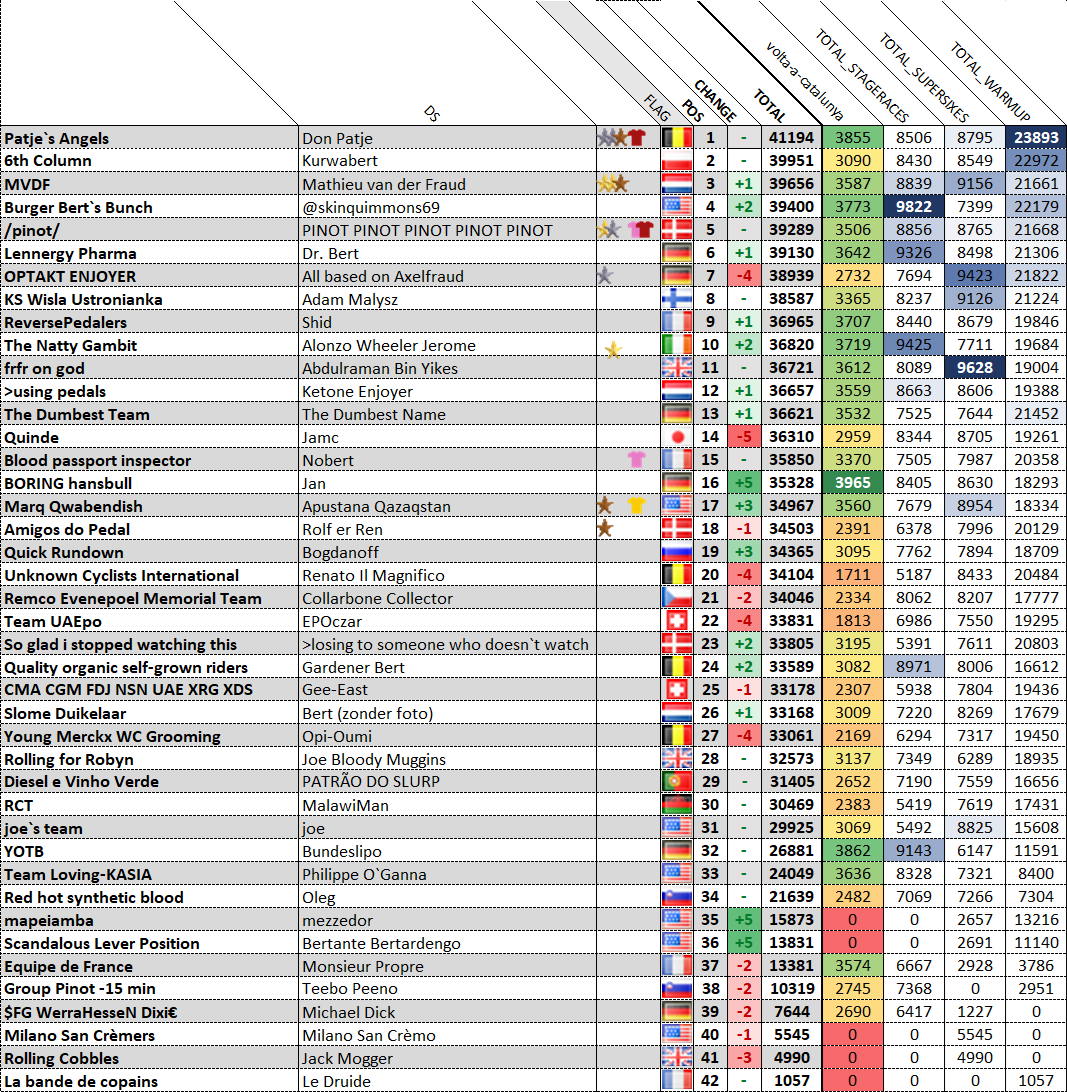Click the gold star in The Natty Gambit row
Viewport: 1067px width, 1092px height.
tap(612, 348)
